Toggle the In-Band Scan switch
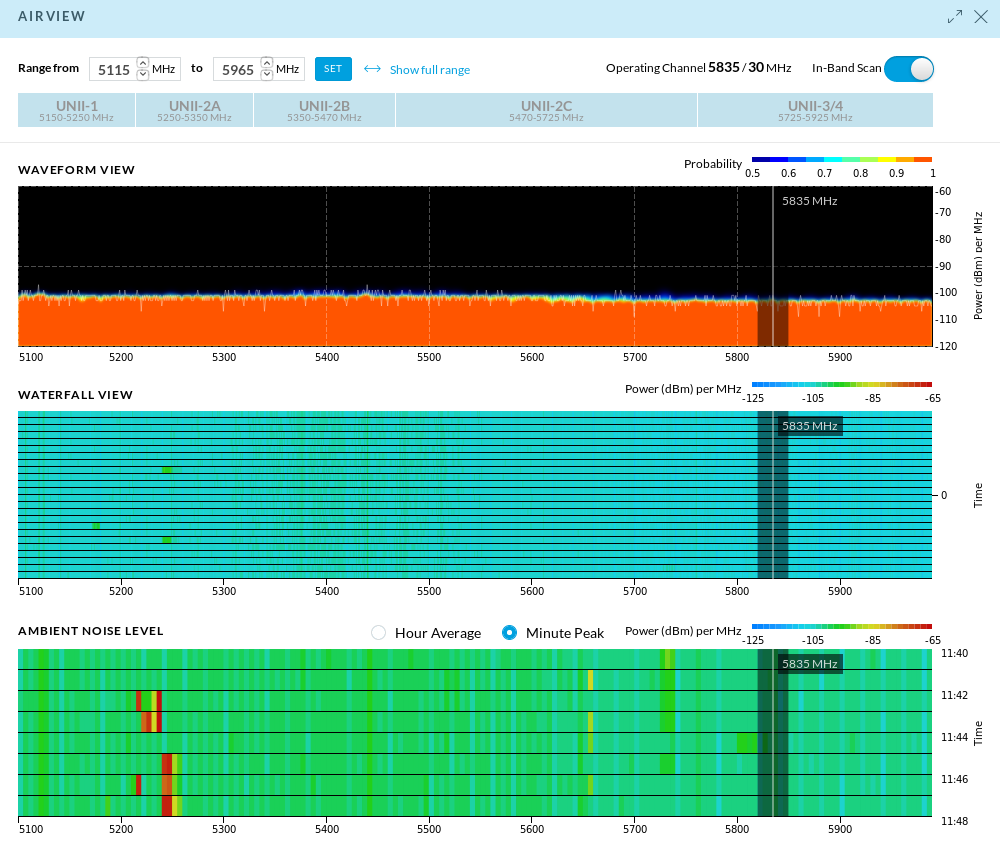The height and width of the screenshot is (868, 1000). click(908, 69)
